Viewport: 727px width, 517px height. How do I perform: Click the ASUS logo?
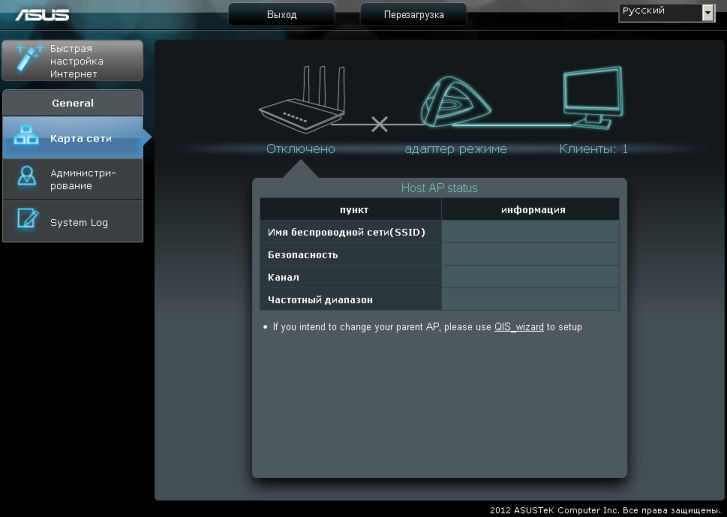41,14
